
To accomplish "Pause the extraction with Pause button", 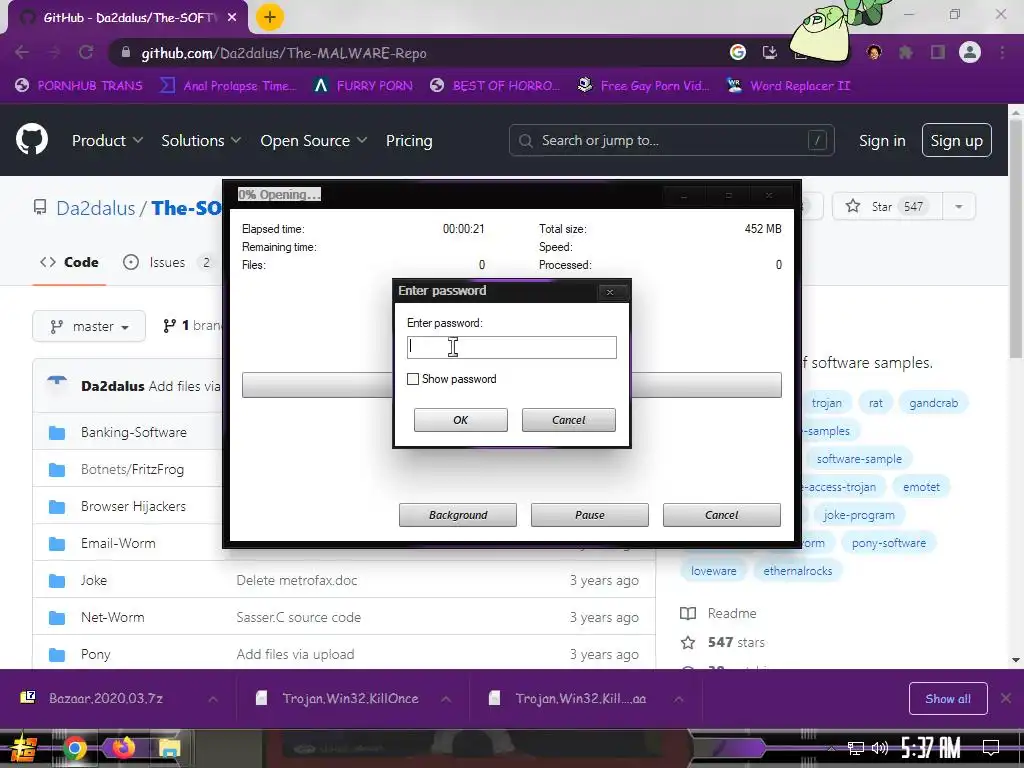I will pyautogui.click(x=590, y=515).
